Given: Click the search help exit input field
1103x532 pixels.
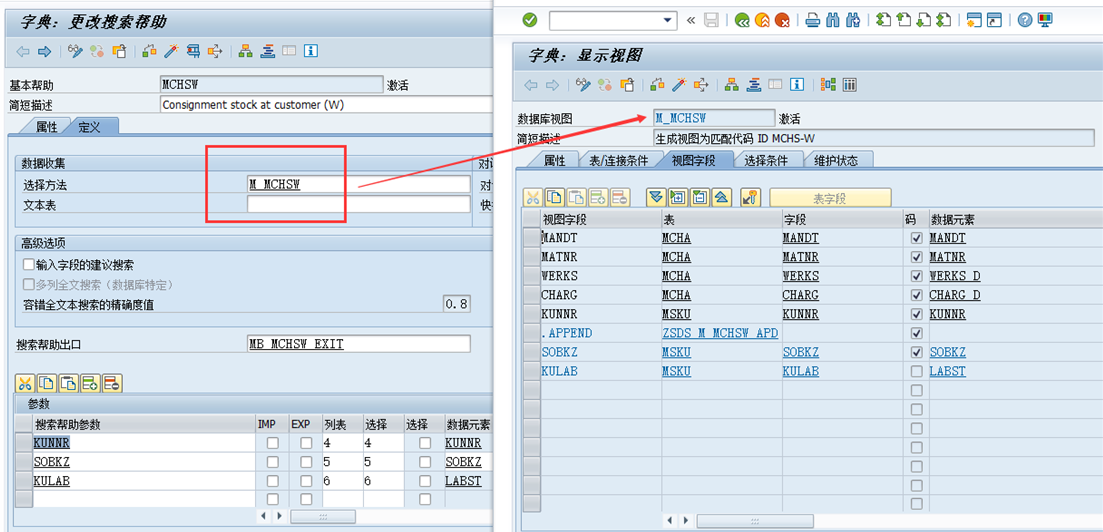Looking at the screenshot, I should [x=358, y=344].
